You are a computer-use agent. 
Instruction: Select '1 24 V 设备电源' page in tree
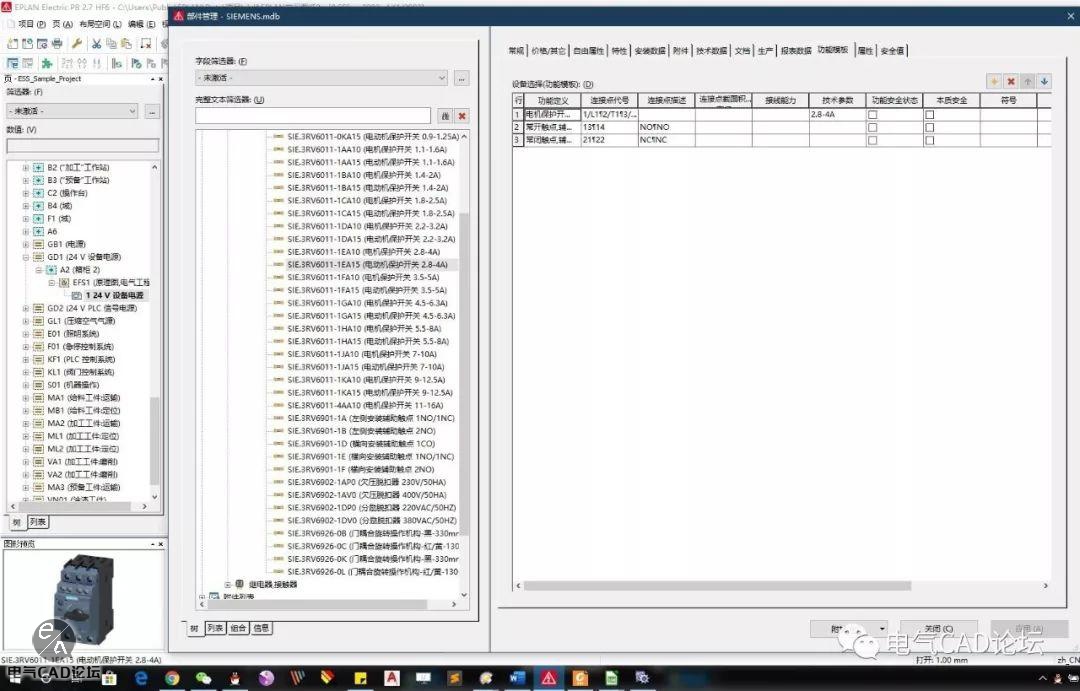tap(114, 296)
